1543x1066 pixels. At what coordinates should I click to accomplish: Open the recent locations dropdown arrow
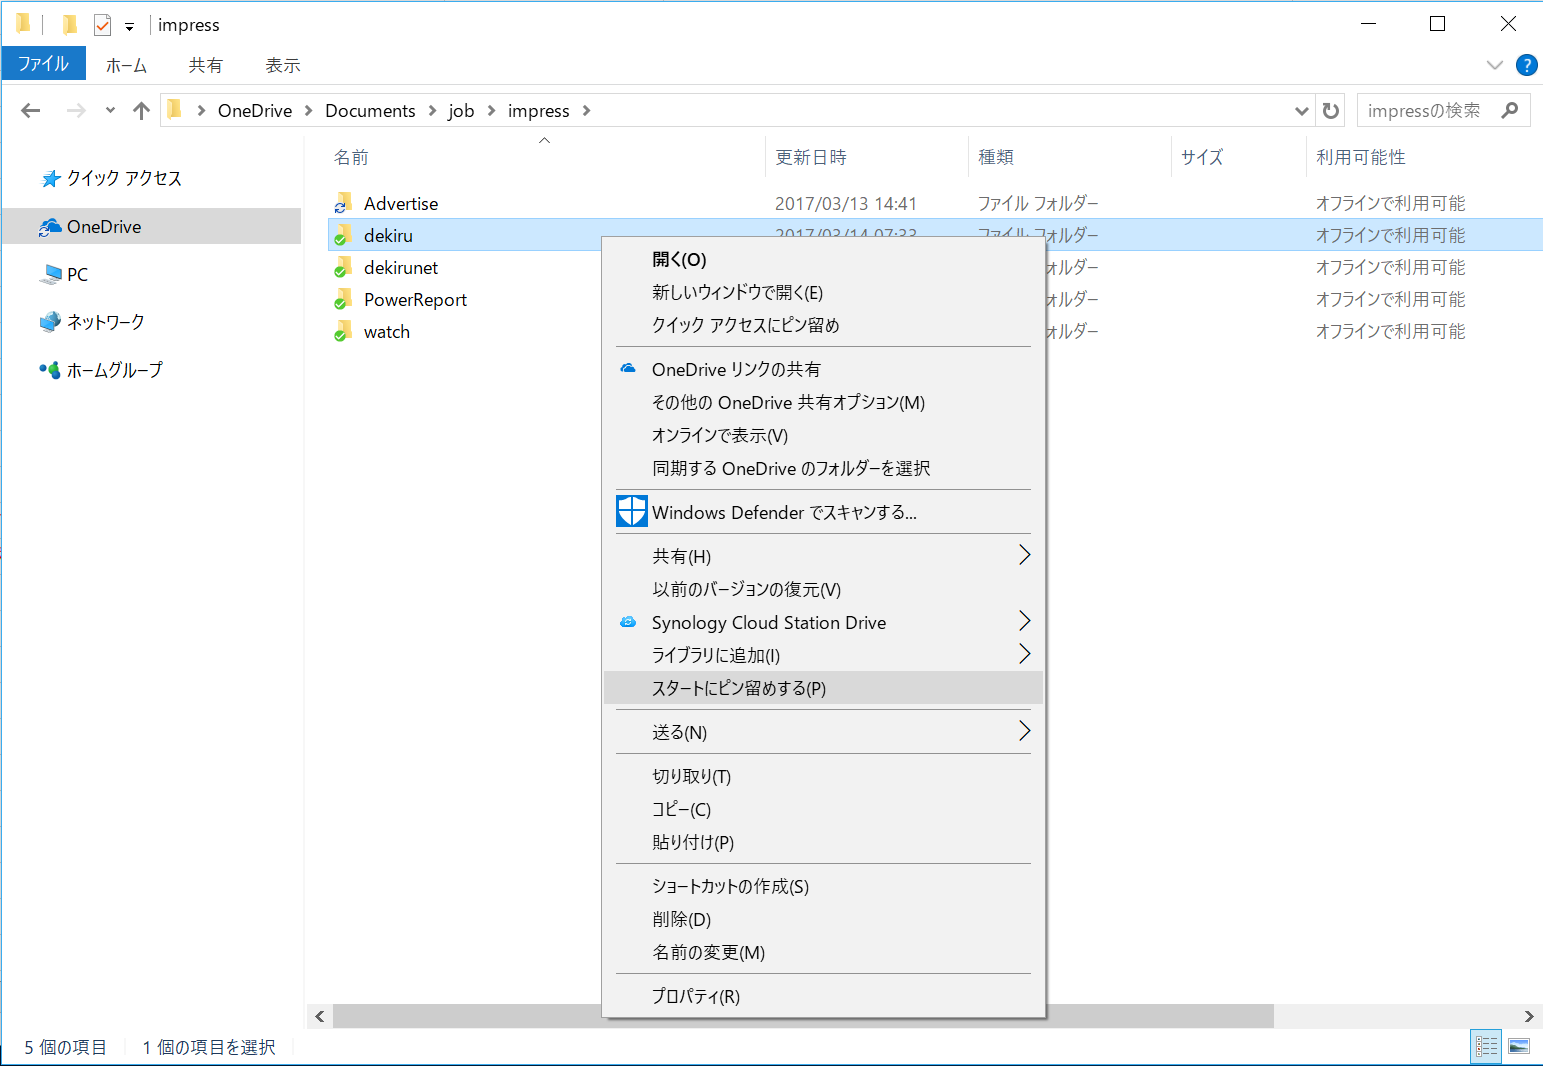(x=110, y=111)
